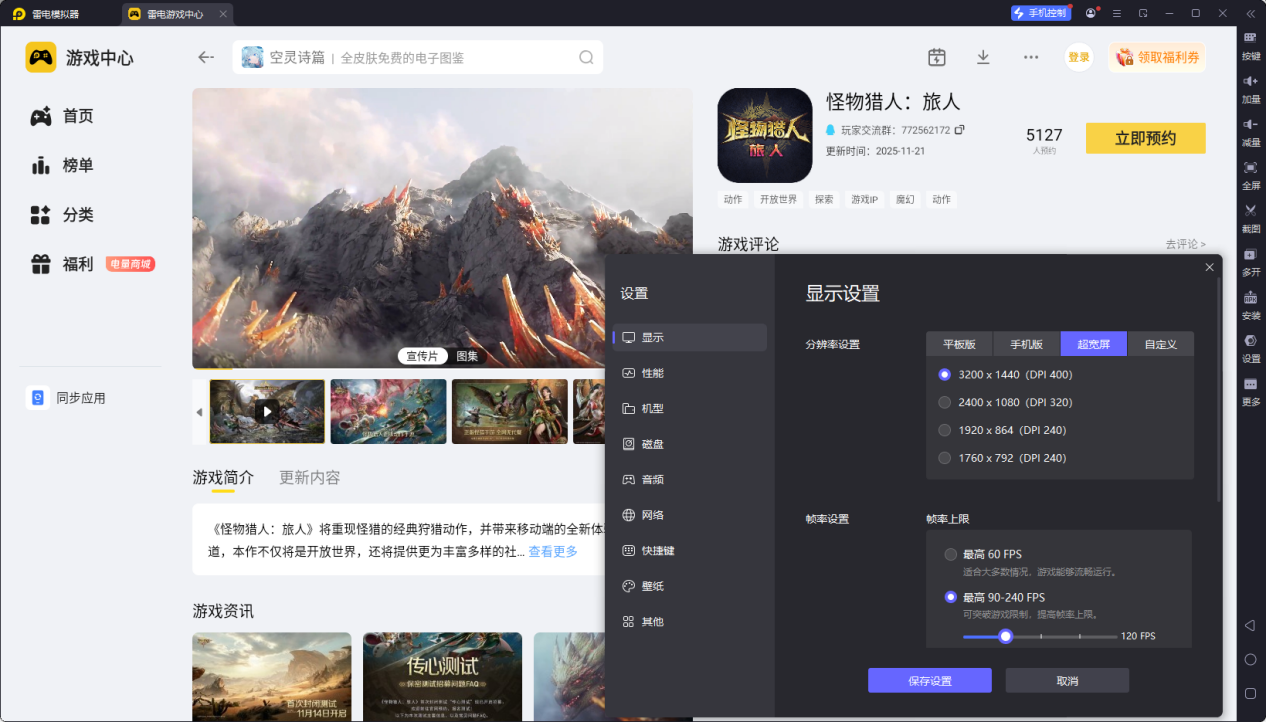The height and width of the screenshot is (722, 1266).
Task: Select 最高 90-240 FPS option
Action: pos(950,597)
